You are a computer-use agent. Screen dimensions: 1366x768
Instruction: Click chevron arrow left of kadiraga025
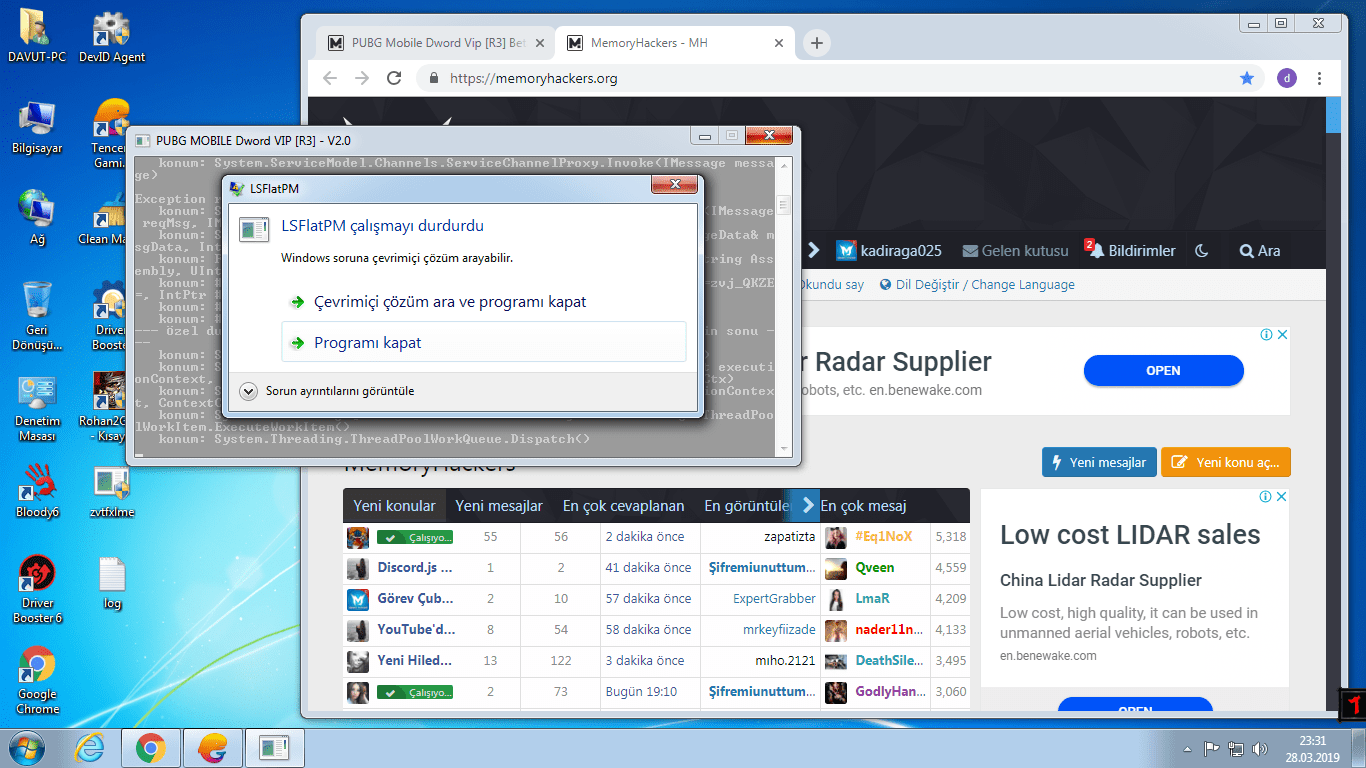(814, 251)
